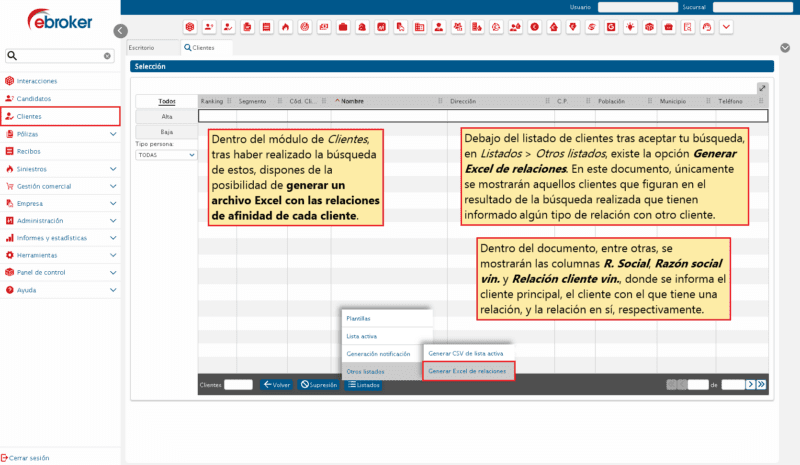Expand the Pólizas sidebar section

tap(113, 134)
